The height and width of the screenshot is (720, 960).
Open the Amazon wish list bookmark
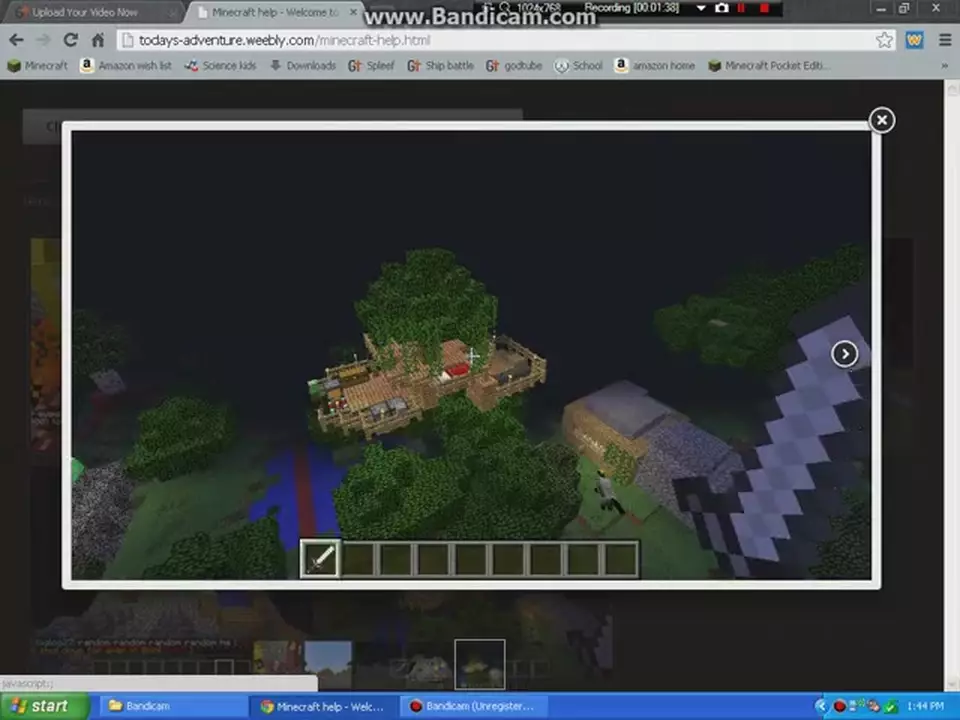tap(126, 66)
